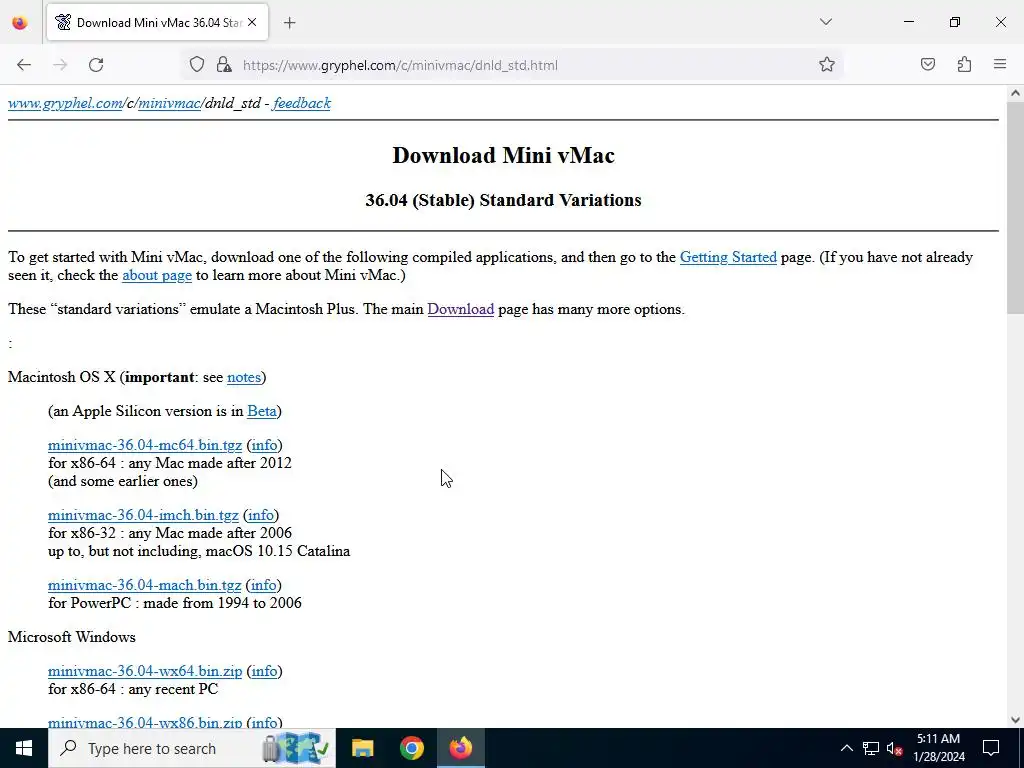The width and height of the screenshot is (1024, 768).
Task: Open the Extensions puzzle icon
Action: pyautogui.click(x=964, y=65)
